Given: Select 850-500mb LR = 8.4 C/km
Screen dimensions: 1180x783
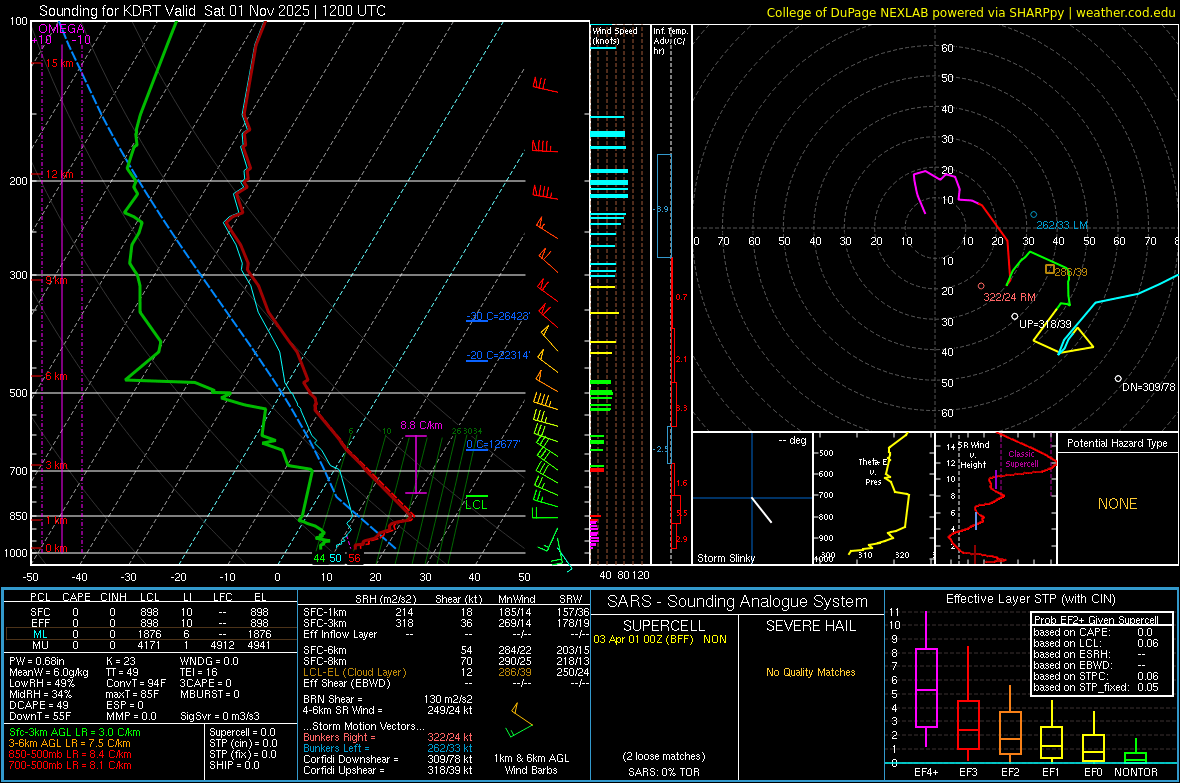Looking at the screenshot, I should tap(70, 754).
